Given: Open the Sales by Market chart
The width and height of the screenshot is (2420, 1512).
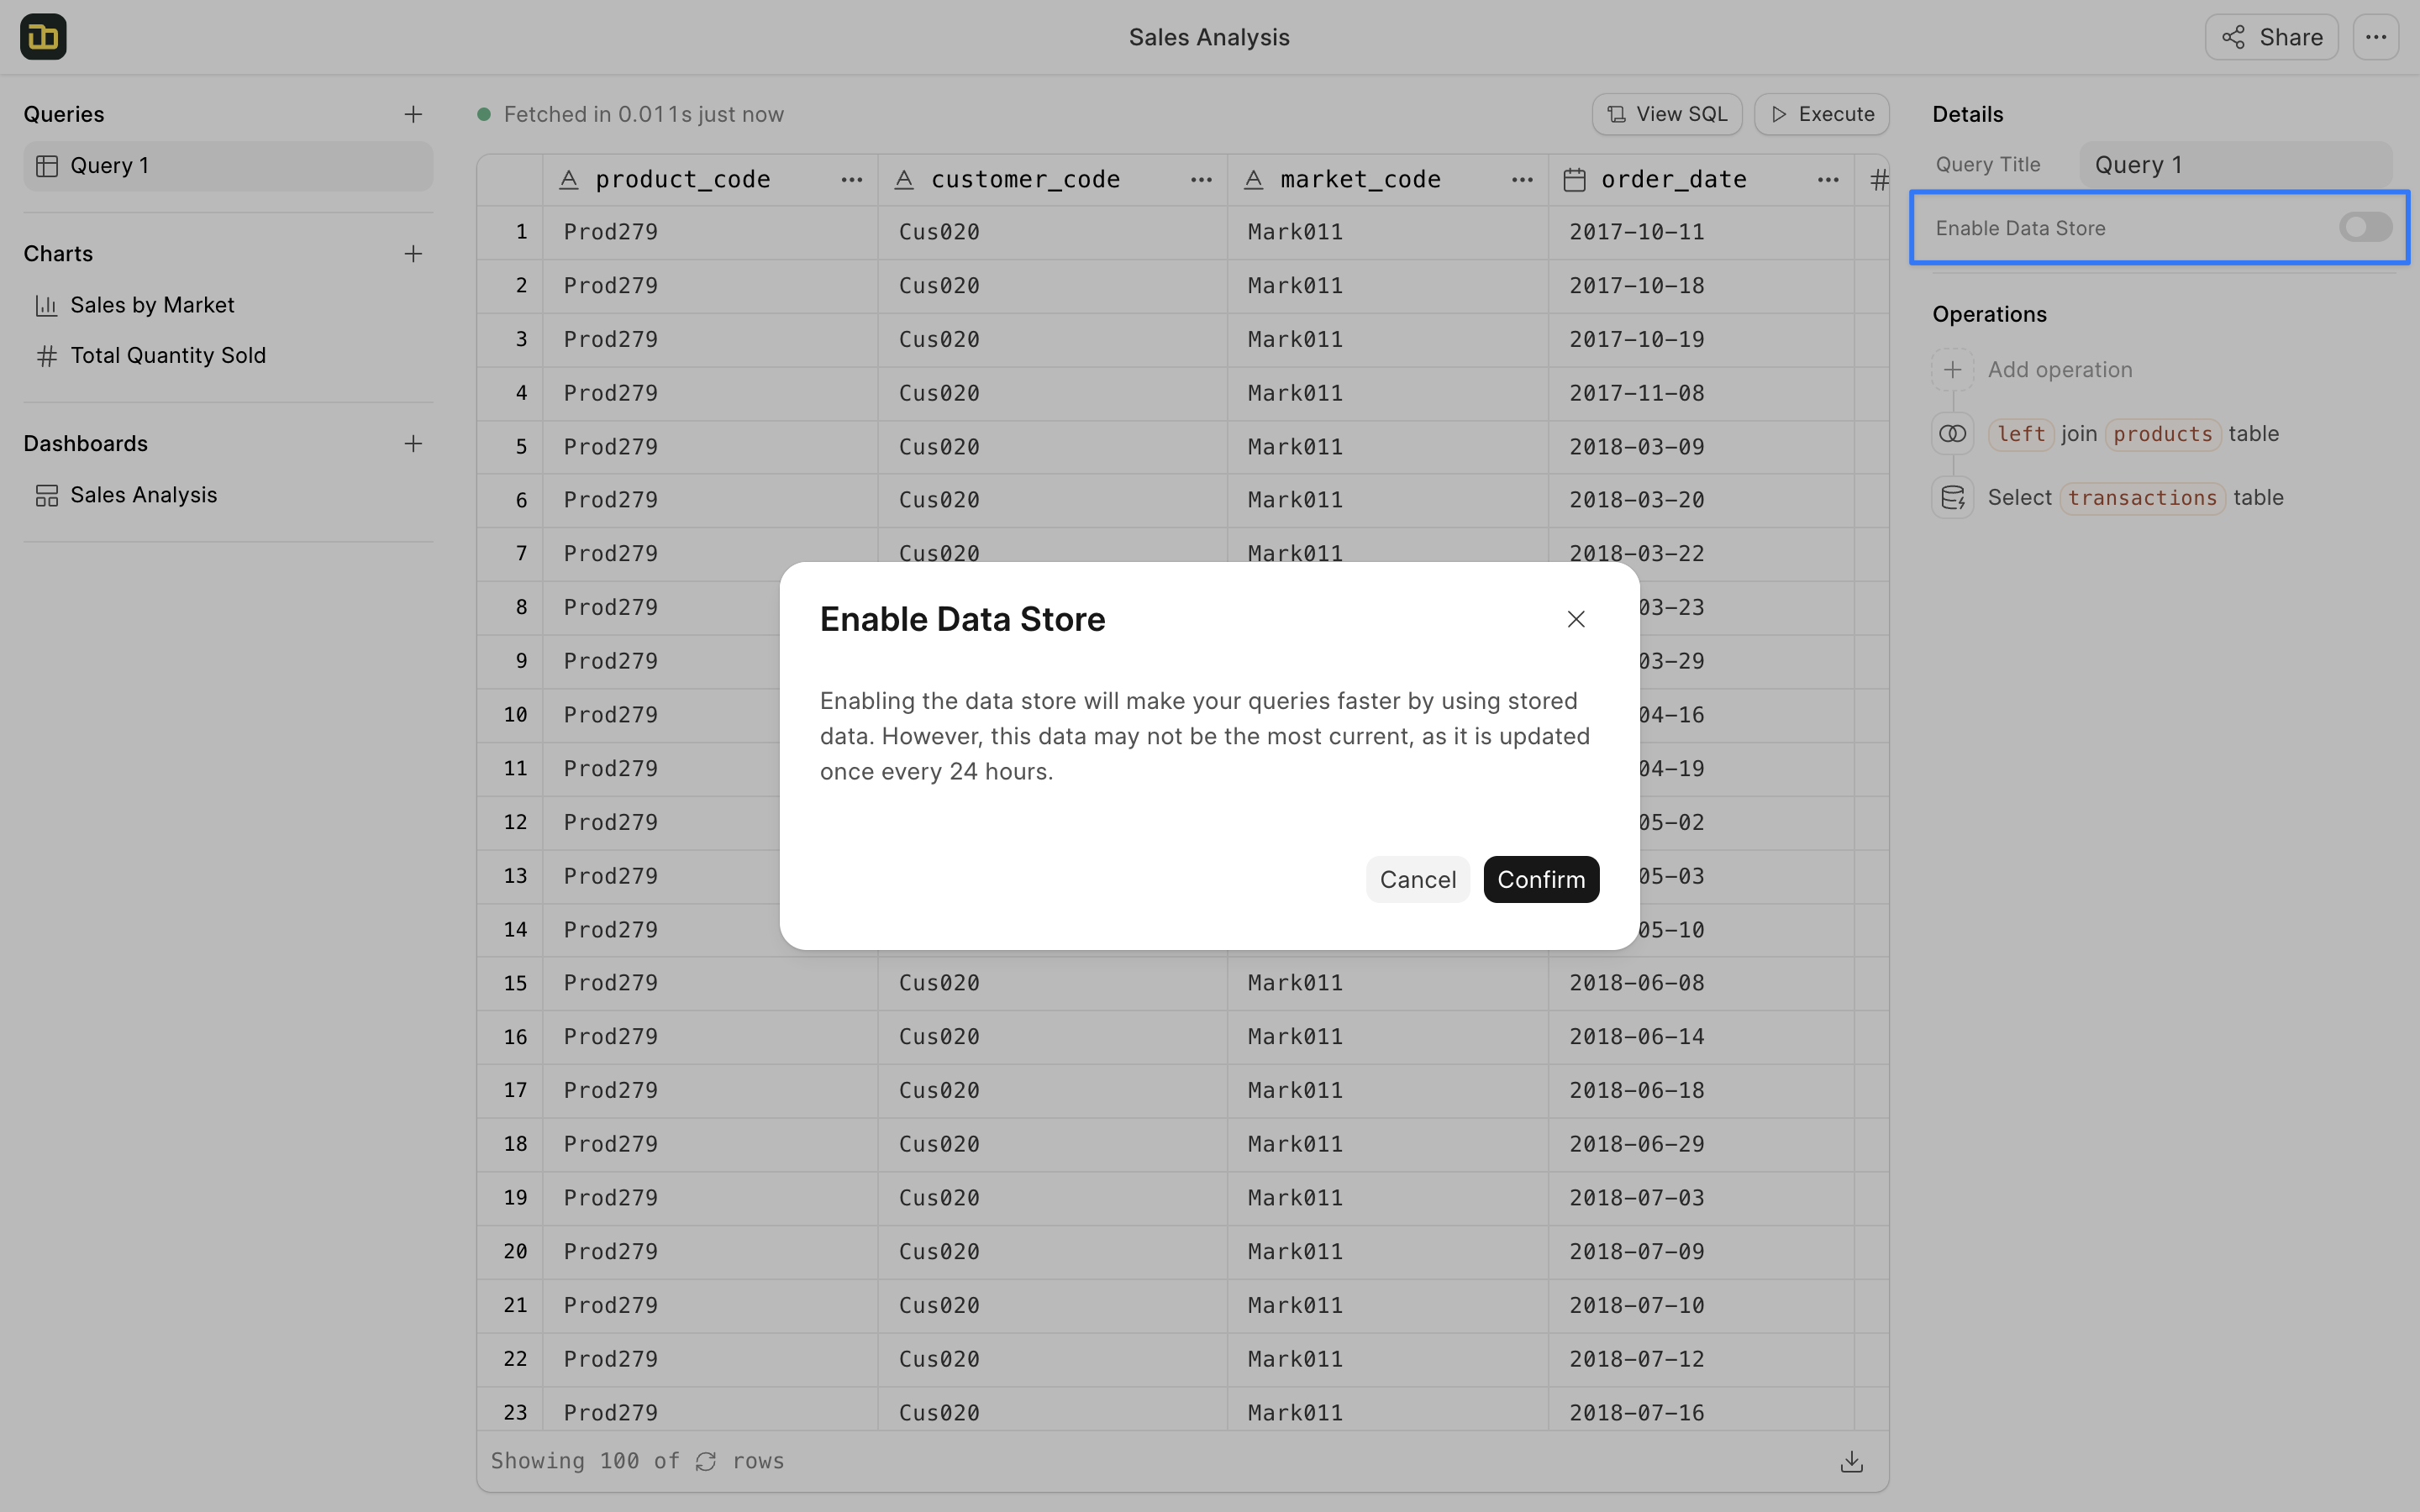Looking at the screenshot, I should click(x=228, y=305).
